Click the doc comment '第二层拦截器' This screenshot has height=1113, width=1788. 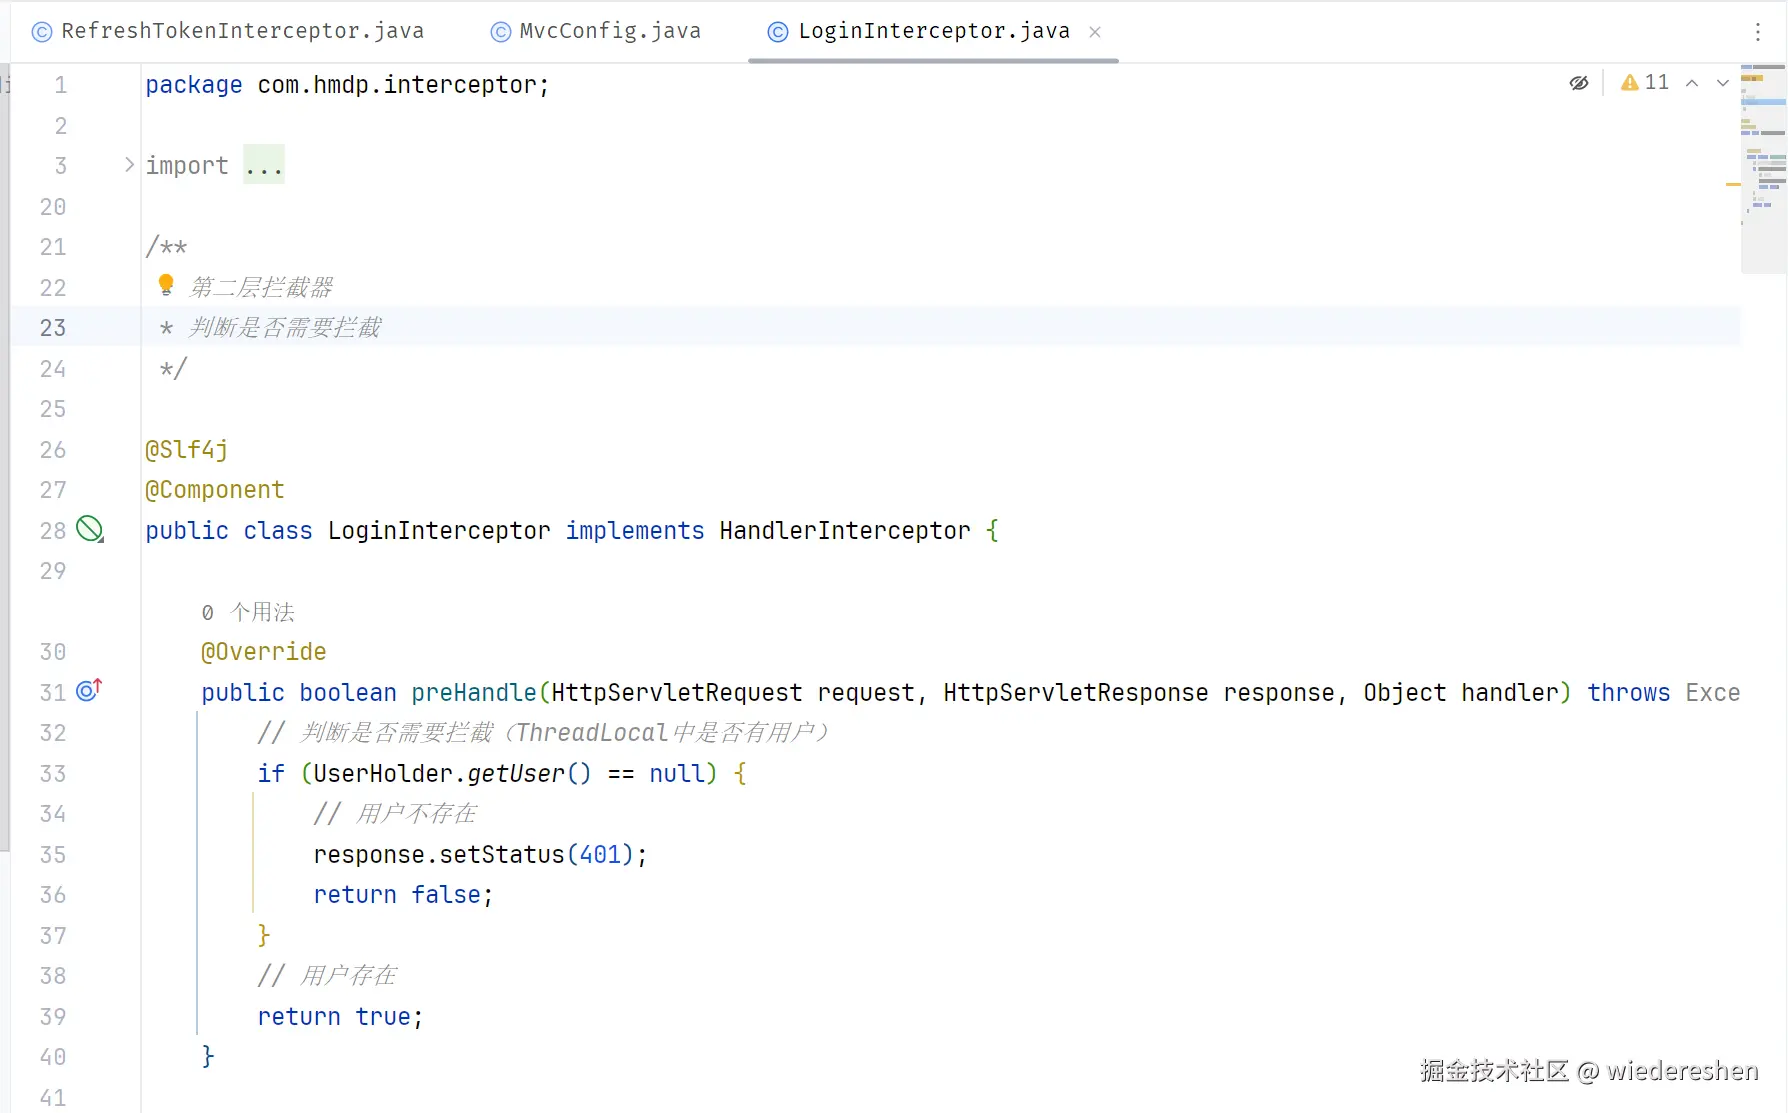261,288
